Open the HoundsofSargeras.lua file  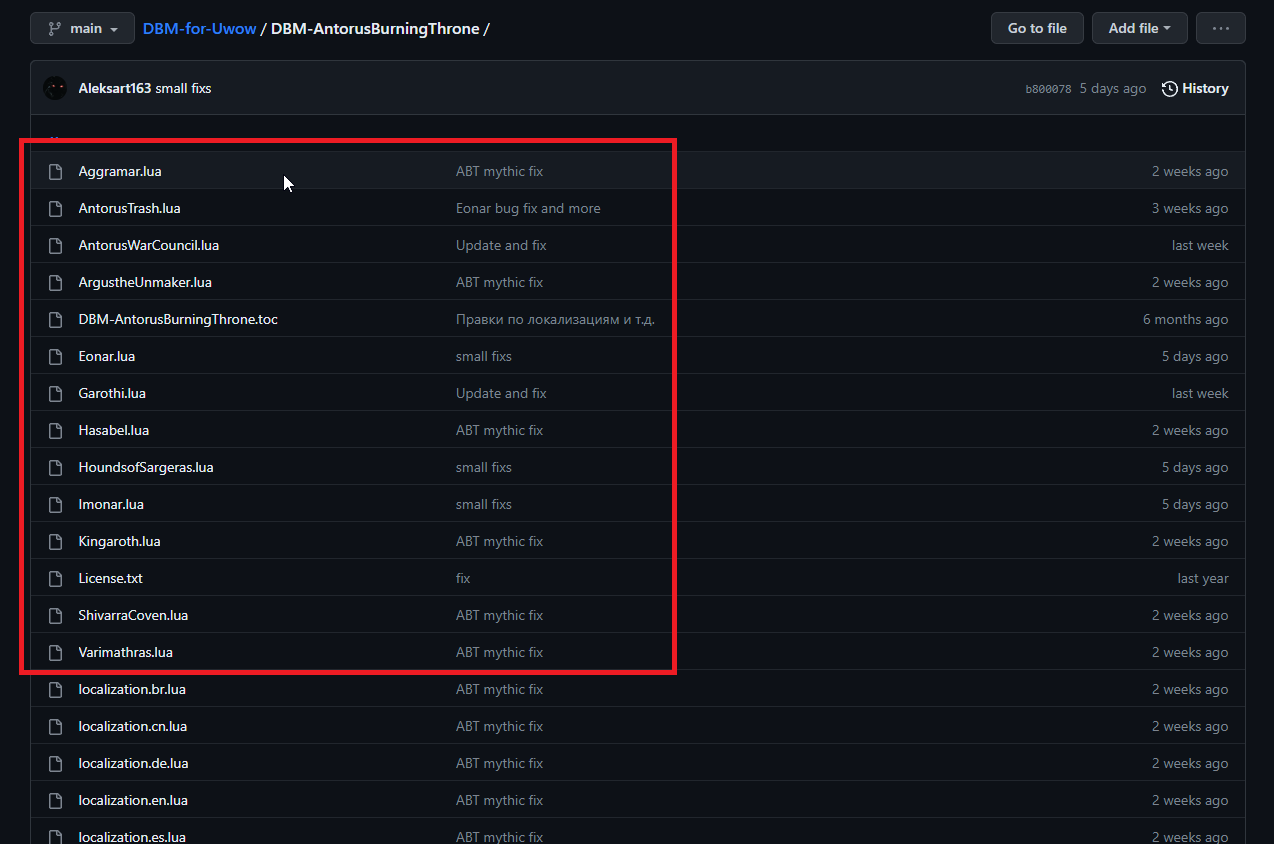146,468
